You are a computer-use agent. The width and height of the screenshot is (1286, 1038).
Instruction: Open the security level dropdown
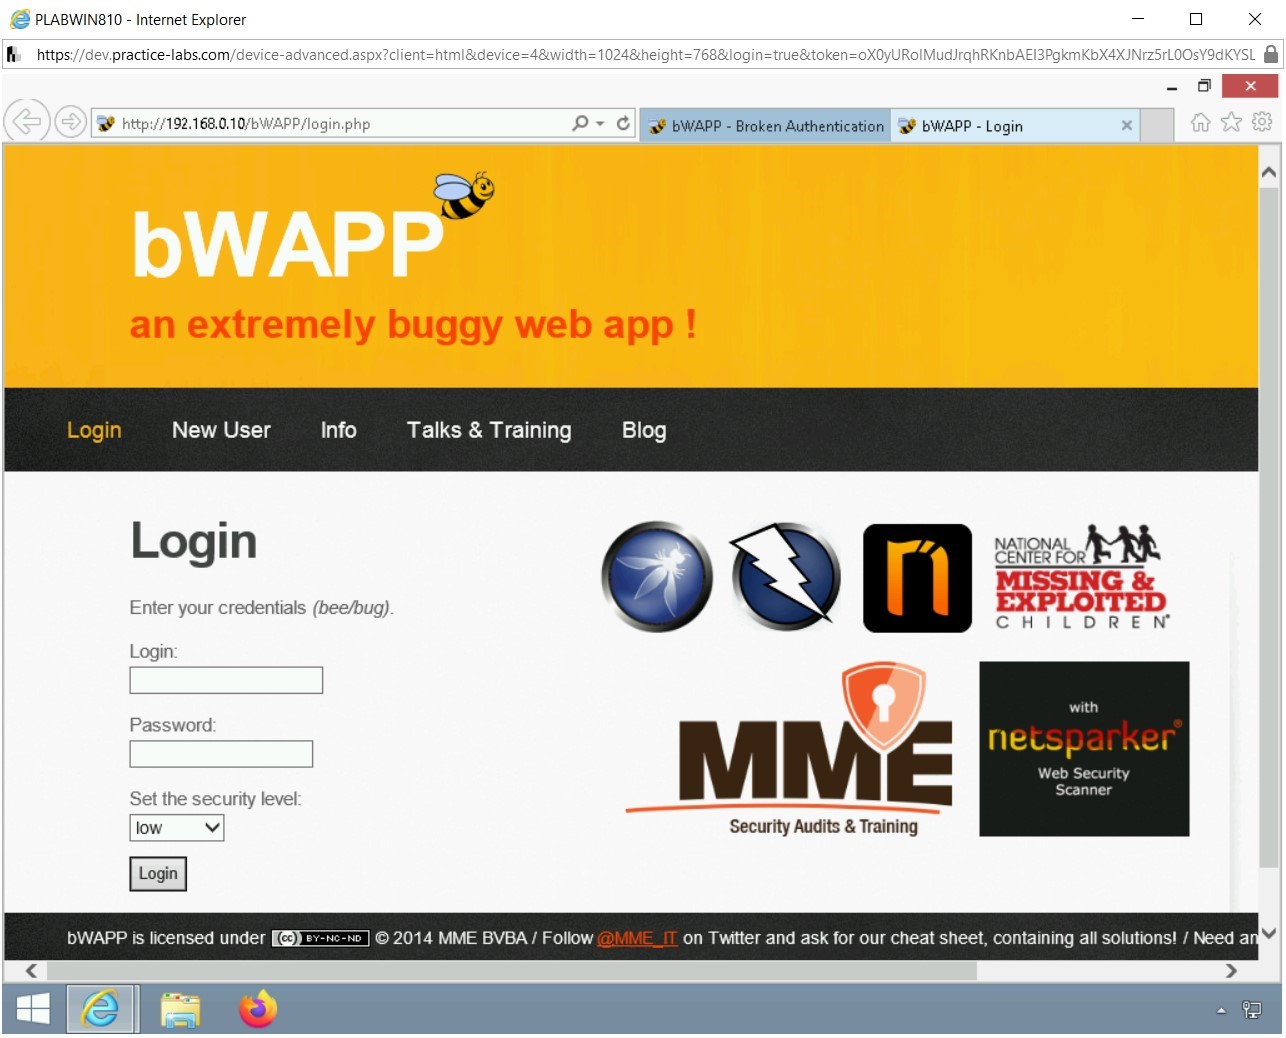pos(176,828)
